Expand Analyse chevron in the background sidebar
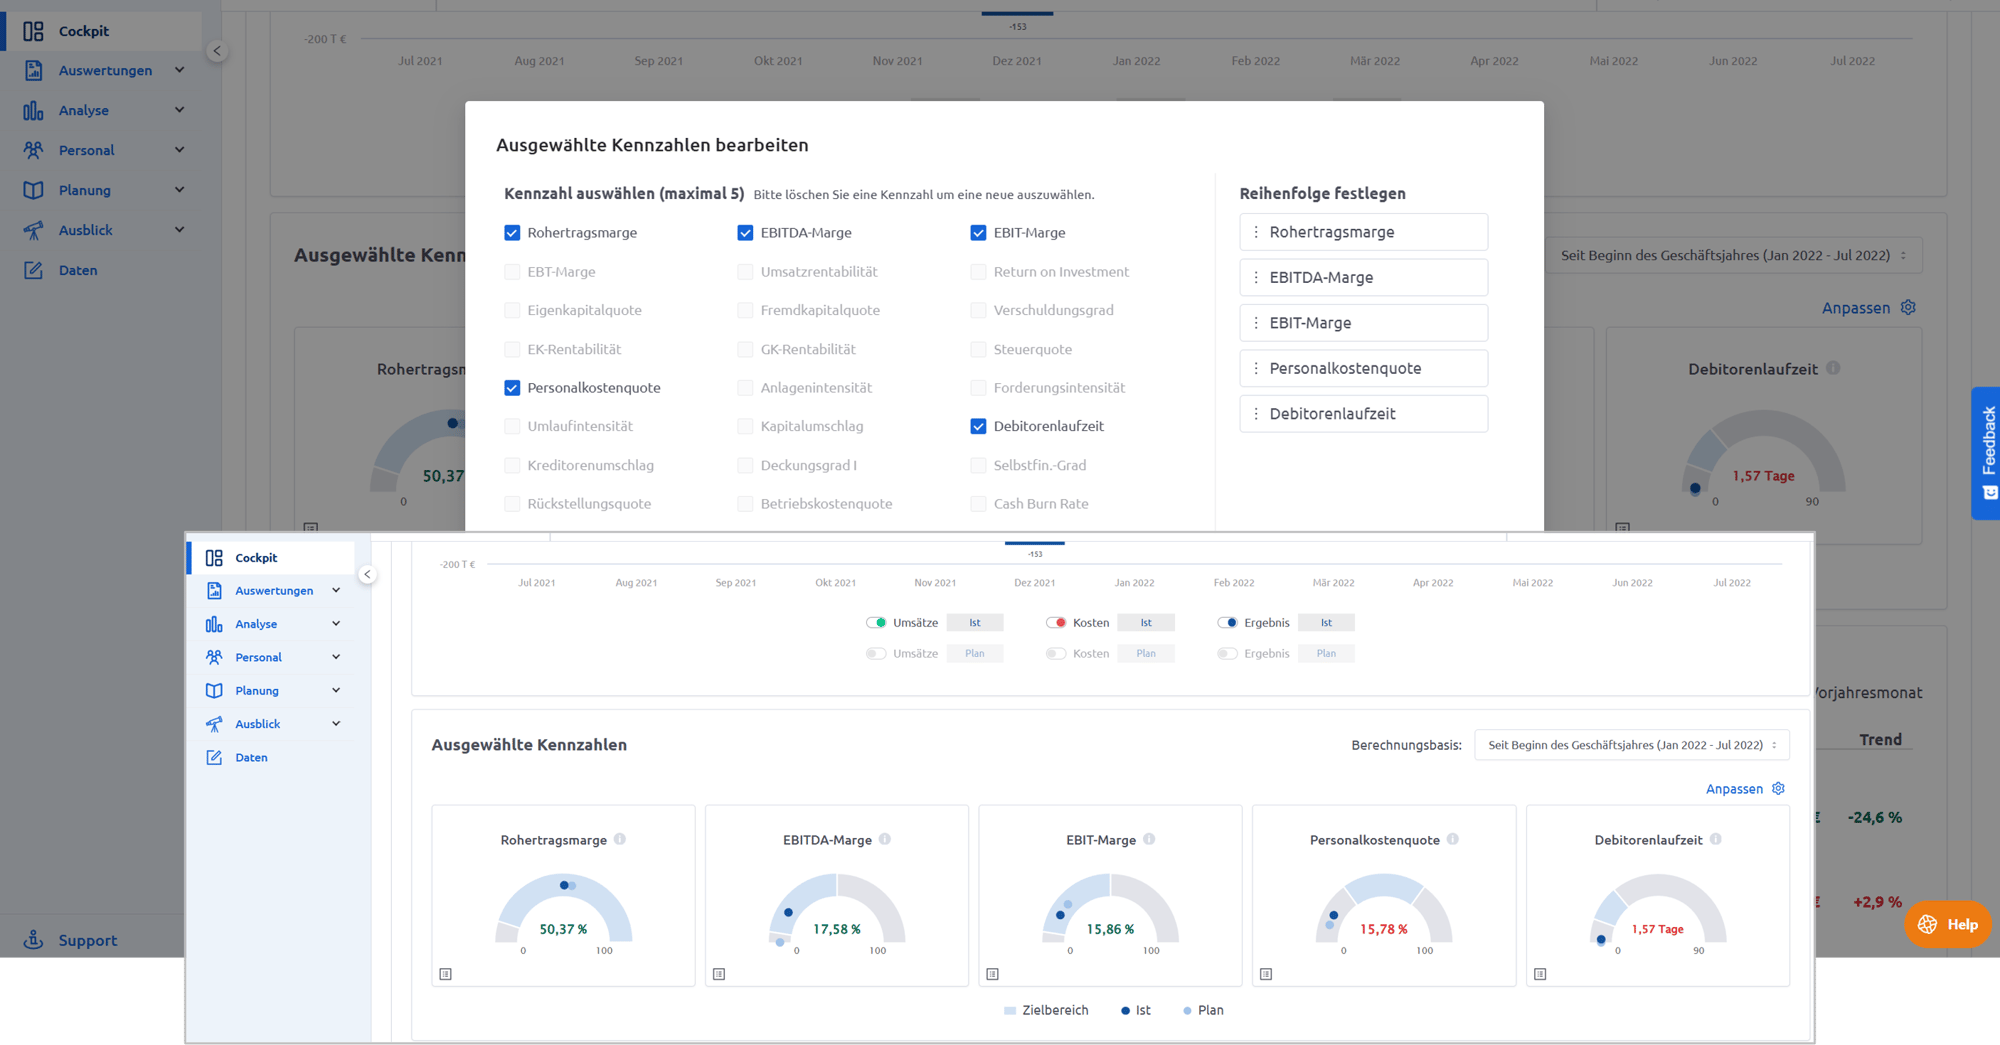 [x=180, y=110]
